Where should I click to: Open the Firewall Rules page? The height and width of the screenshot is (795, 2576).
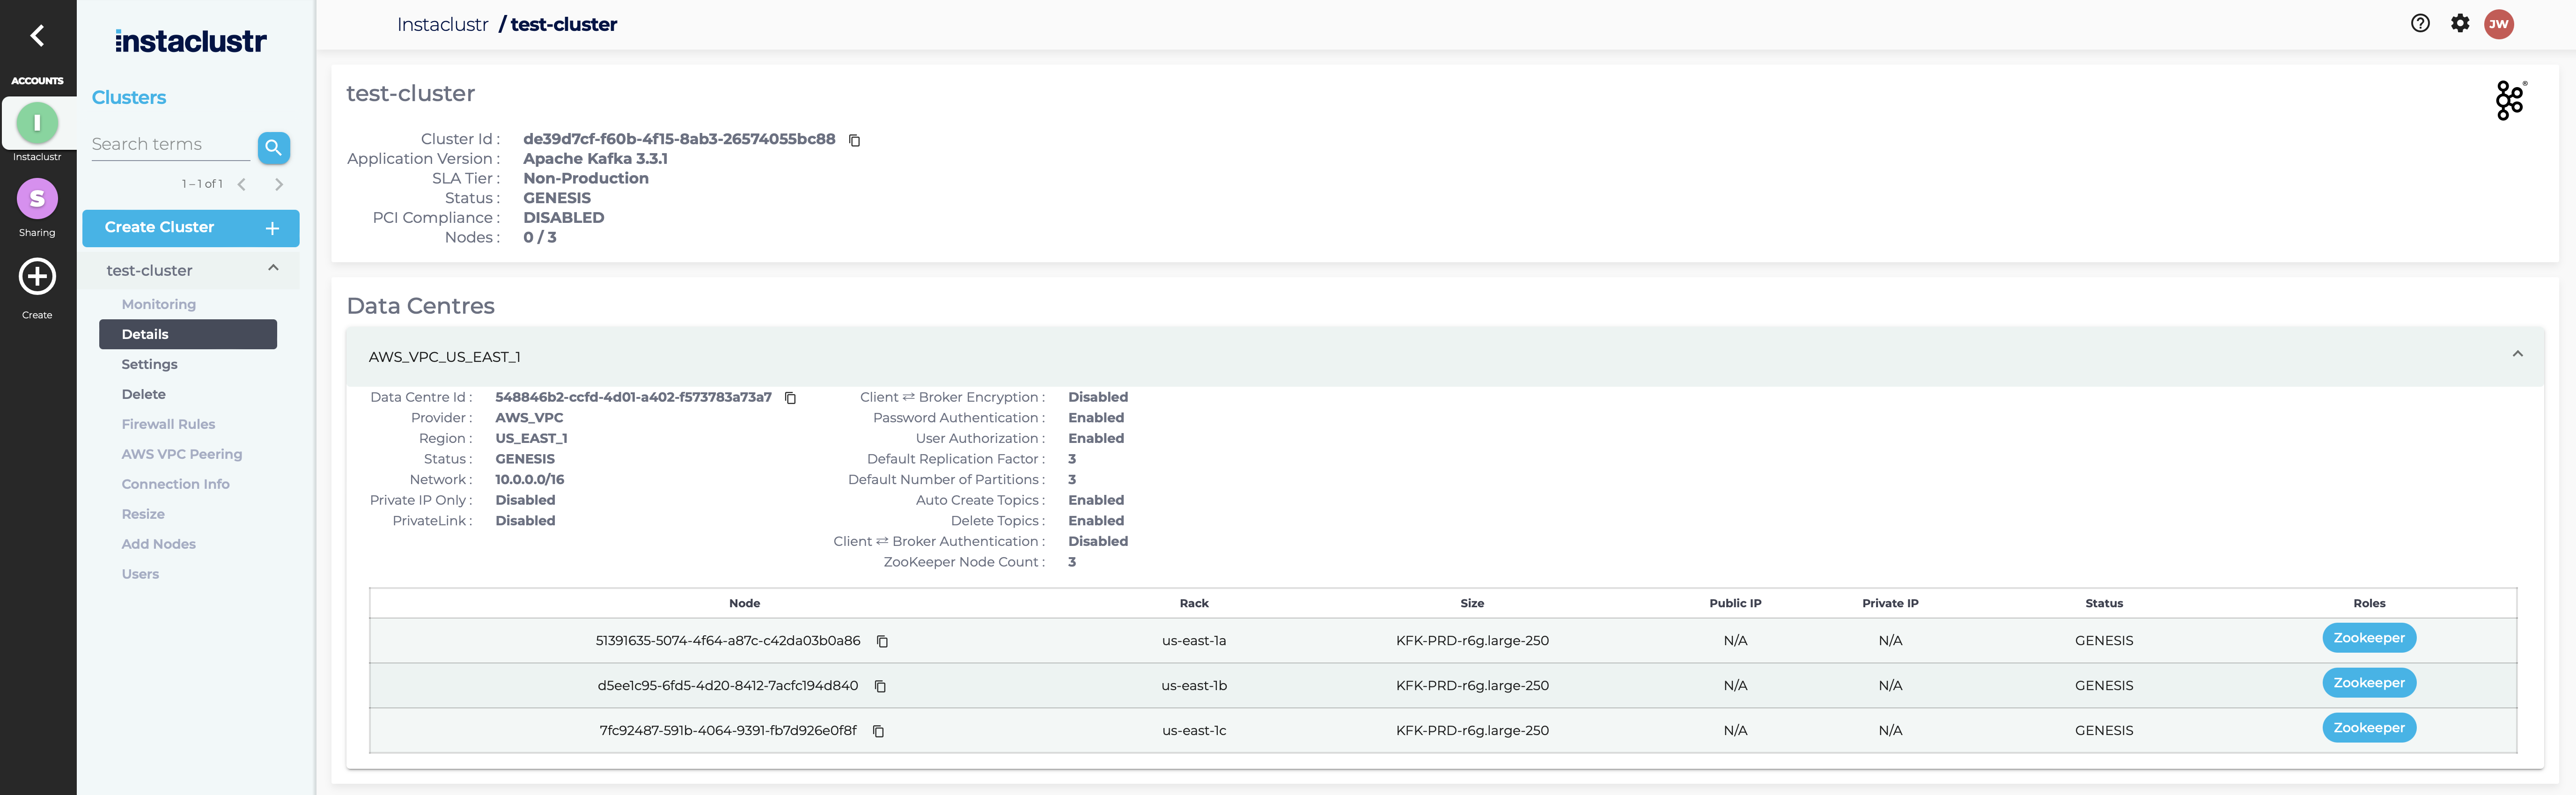coord(168,424)
